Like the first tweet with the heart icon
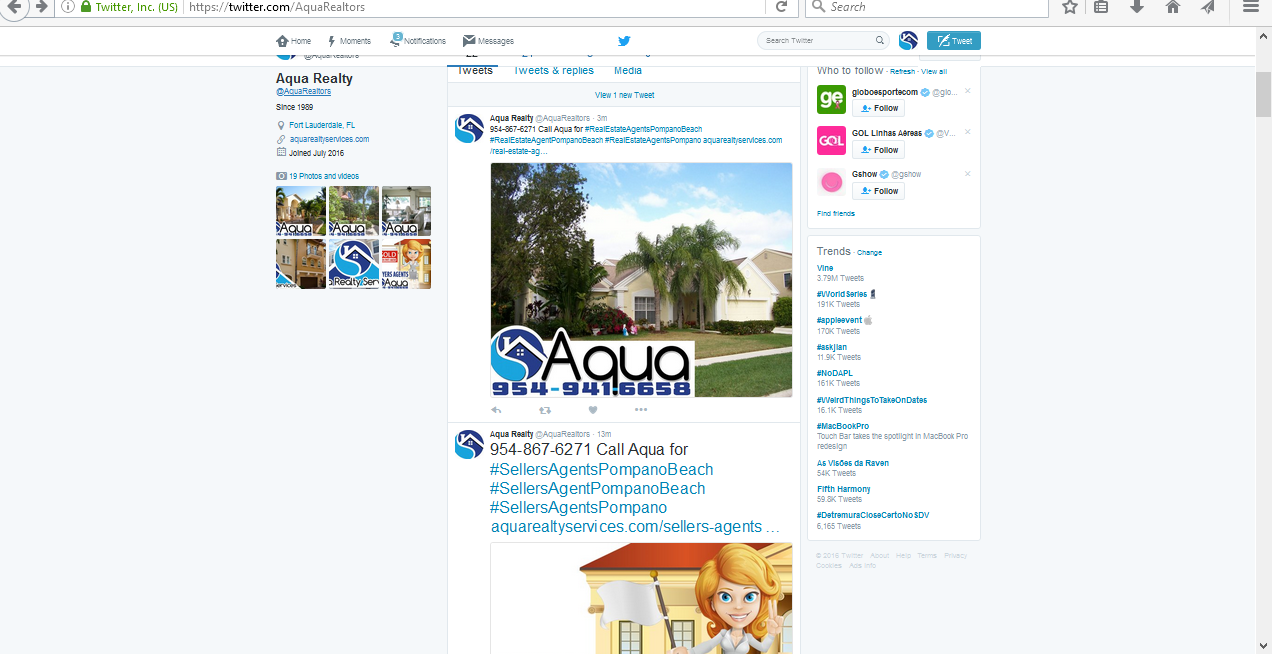The image size is (1272, 654). click(x=593, y=409)
